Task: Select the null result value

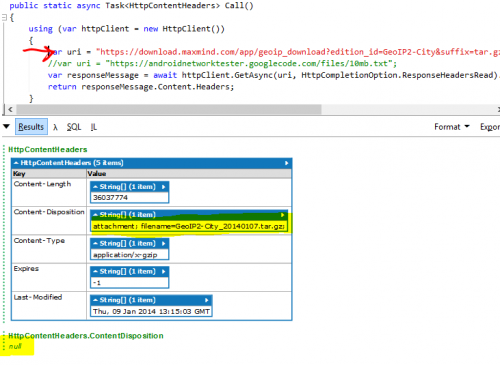Action: coord(15,346)
